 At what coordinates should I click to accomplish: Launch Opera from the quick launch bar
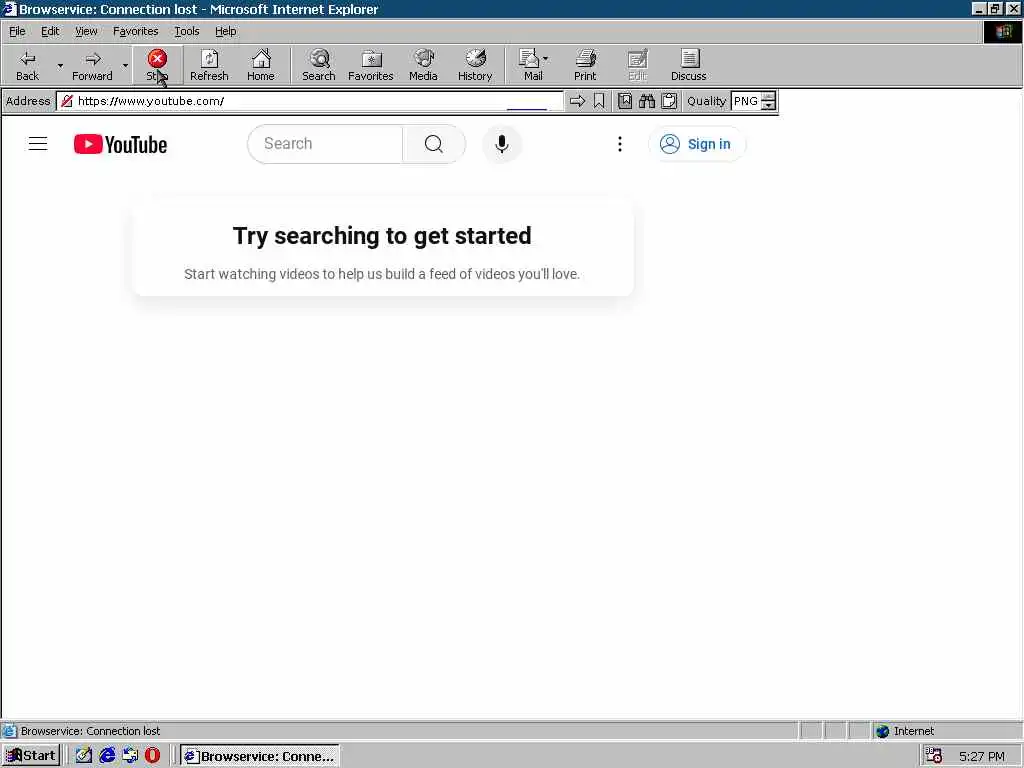coord(152,756)
